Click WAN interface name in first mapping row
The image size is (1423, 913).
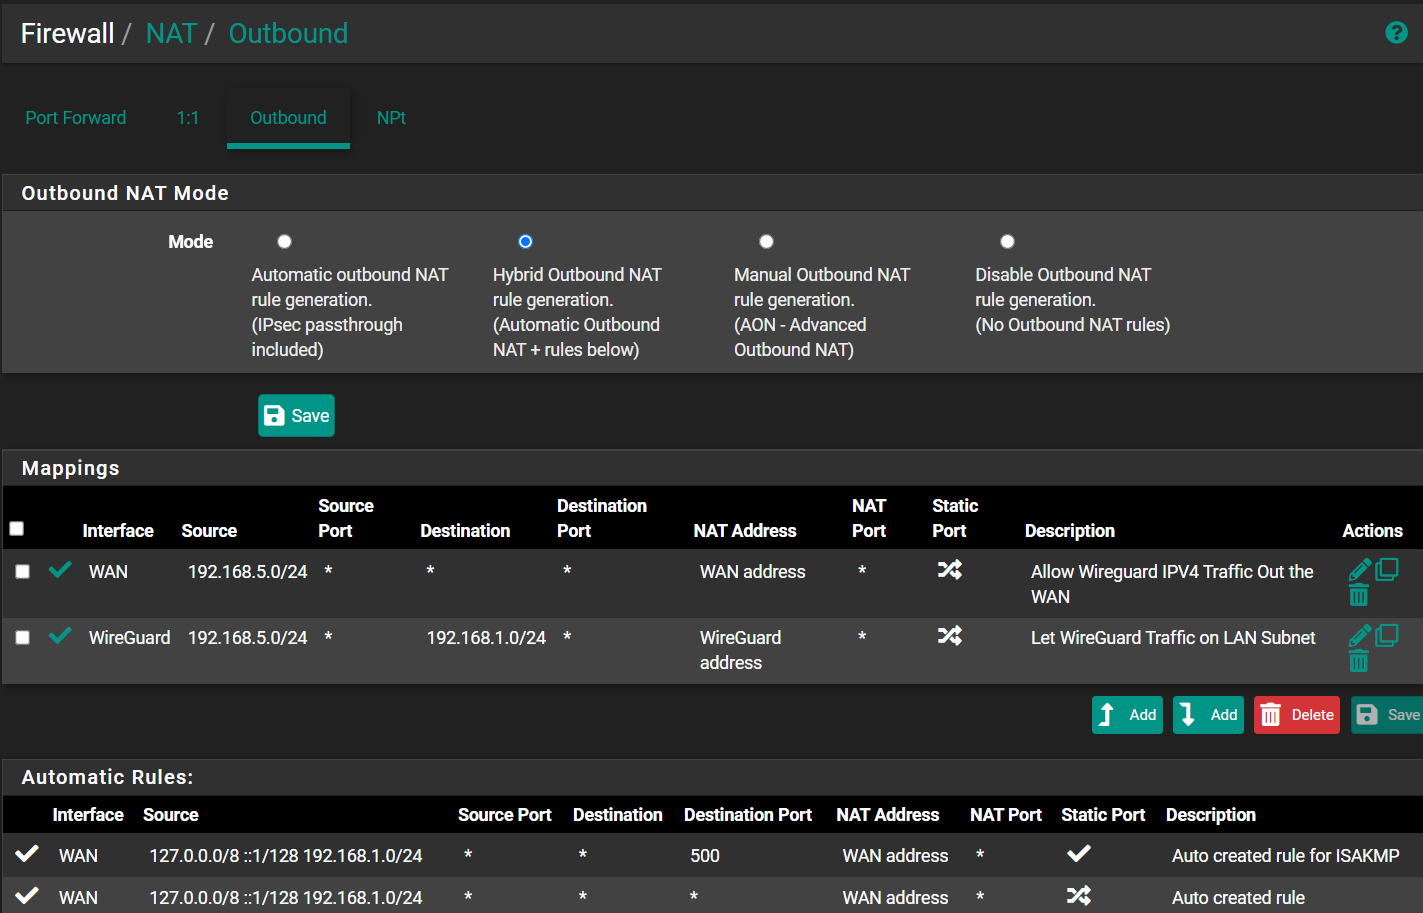point(108,572)
